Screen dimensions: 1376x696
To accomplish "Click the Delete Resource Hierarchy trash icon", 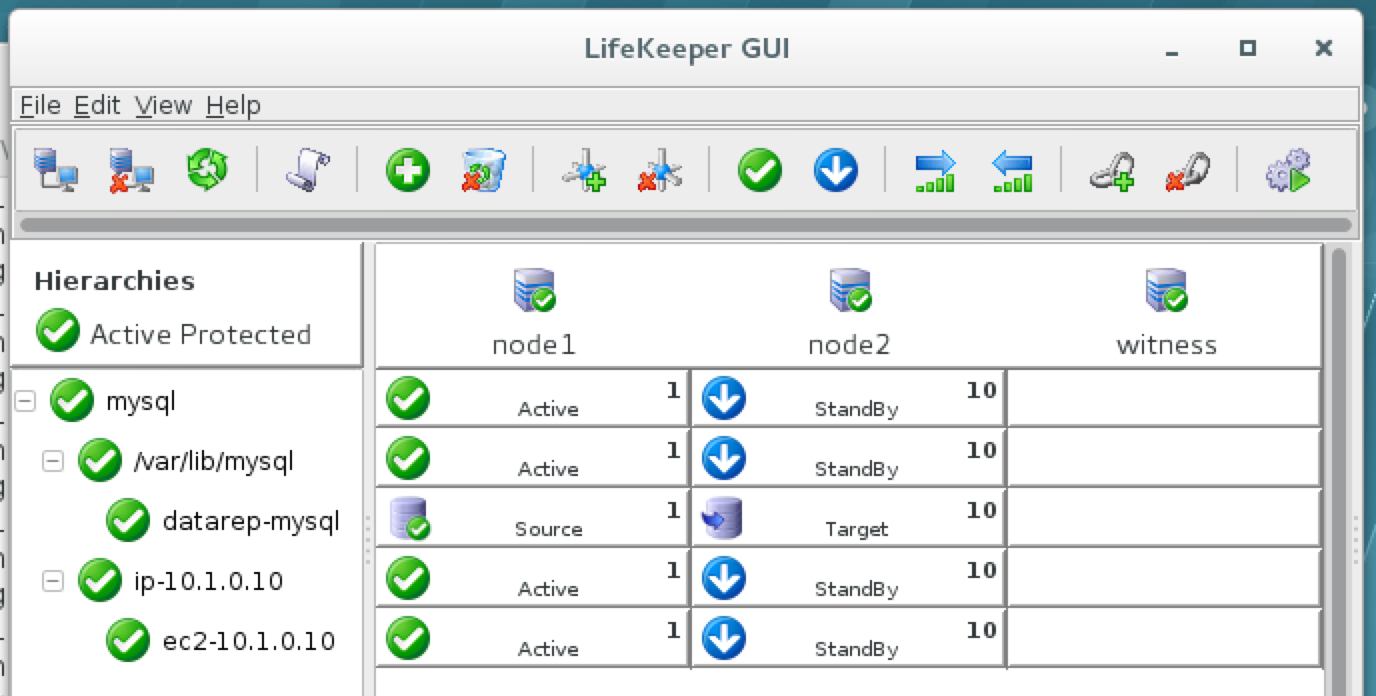I will tap(483, 170).
